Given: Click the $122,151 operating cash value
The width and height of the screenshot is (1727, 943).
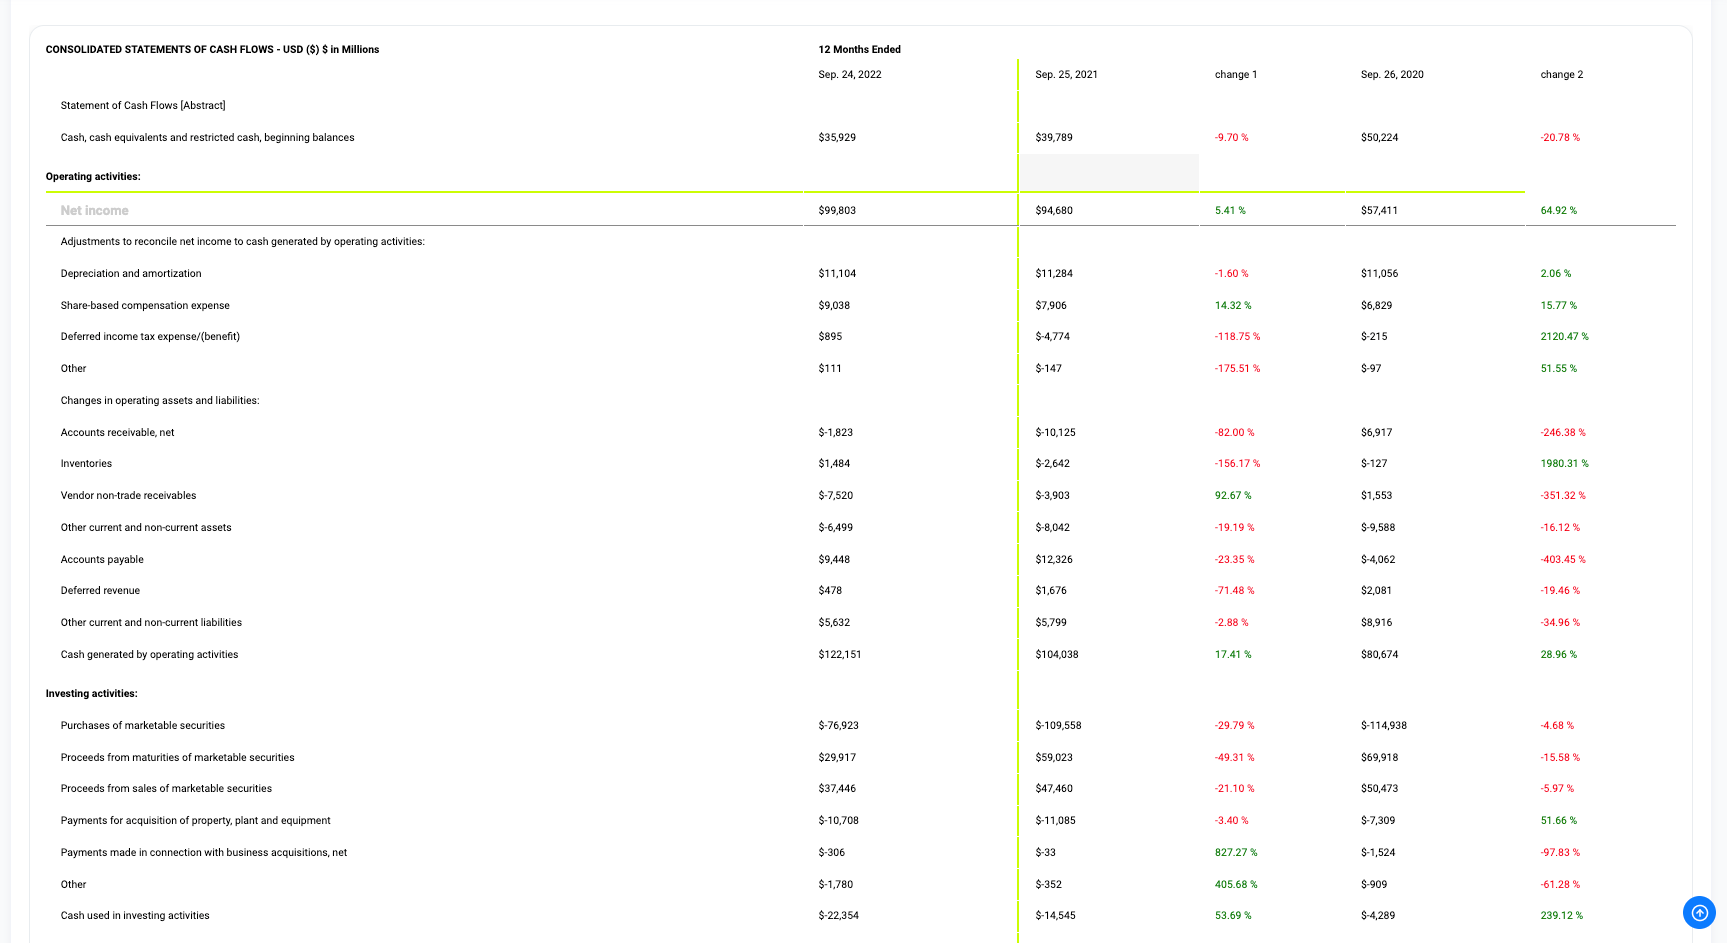Looking at the screenshot, I should pos(840,654).
